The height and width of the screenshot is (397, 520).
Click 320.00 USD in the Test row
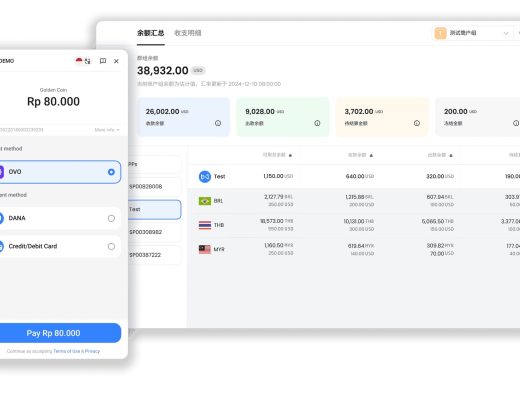point(440,176)
